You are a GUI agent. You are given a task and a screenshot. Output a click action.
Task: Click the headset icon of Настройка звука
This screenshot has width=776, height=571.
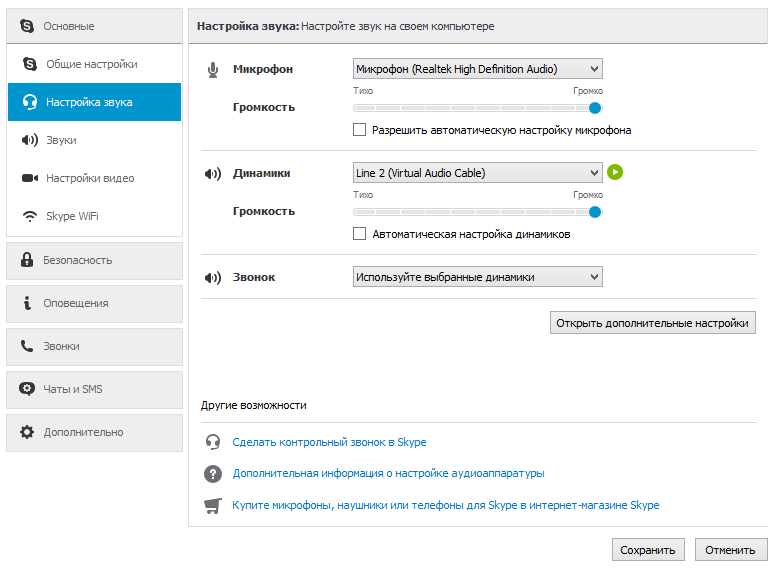tap(30, 102)
